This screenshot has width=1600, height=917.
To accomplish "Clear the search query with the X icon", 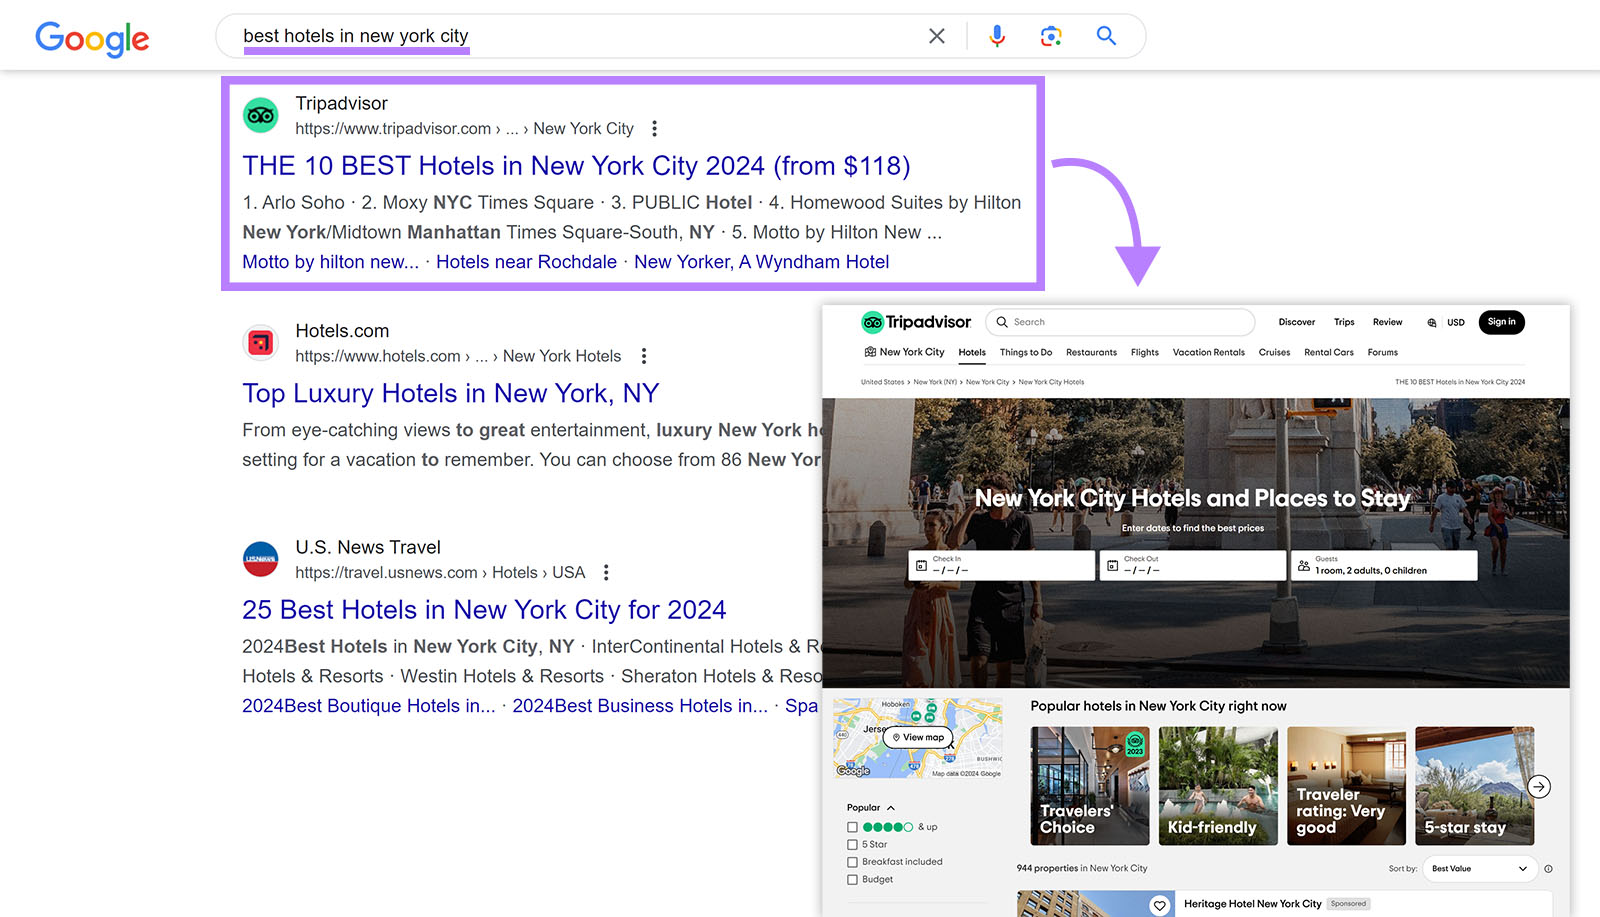I will click(936, 35).
